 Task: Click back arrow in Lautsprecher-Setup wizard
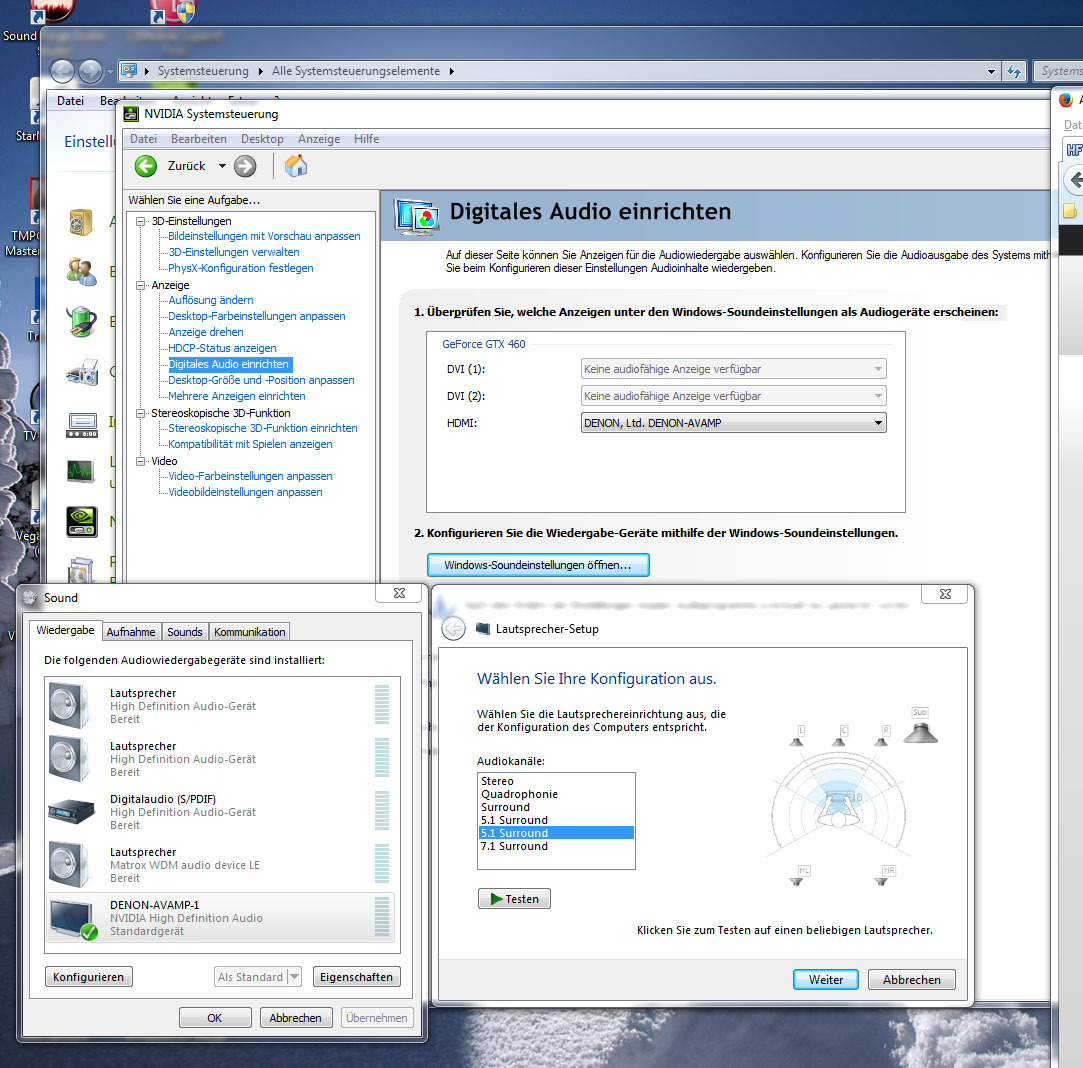click(453, 629)
